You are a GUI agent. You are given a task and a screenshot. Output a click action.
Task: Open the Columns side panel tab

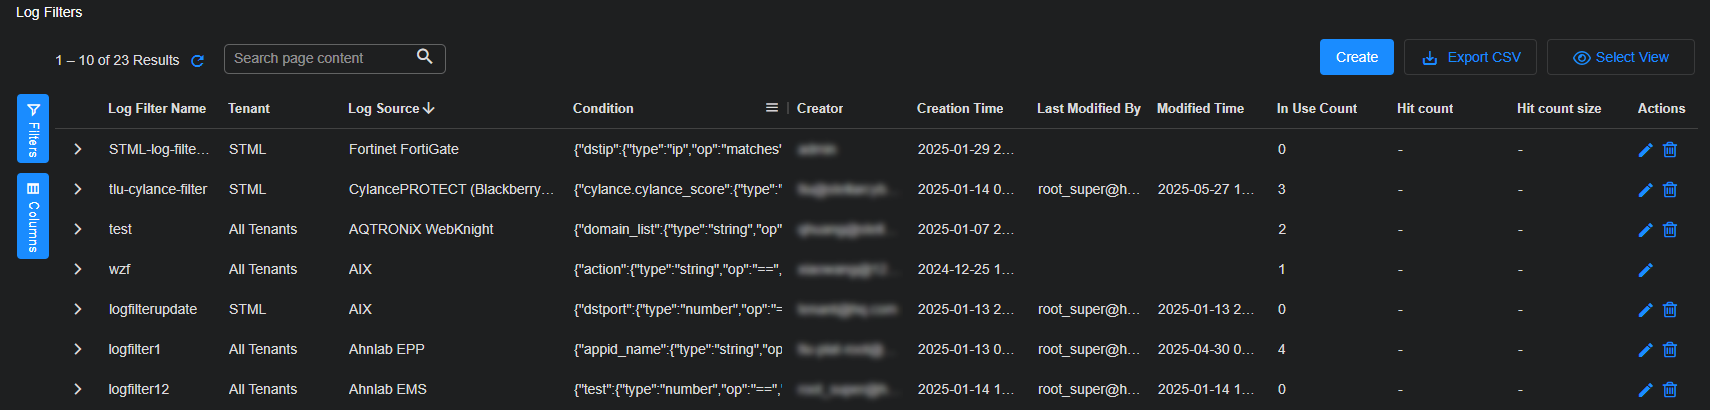33,216
